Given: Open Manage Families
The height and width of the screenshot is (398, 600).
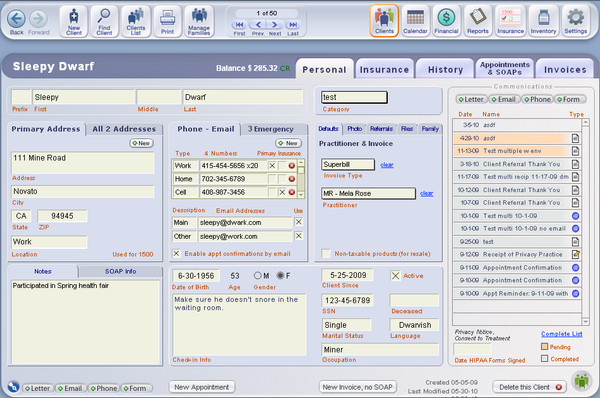Looking at the screenshot, I should (199, 21).
